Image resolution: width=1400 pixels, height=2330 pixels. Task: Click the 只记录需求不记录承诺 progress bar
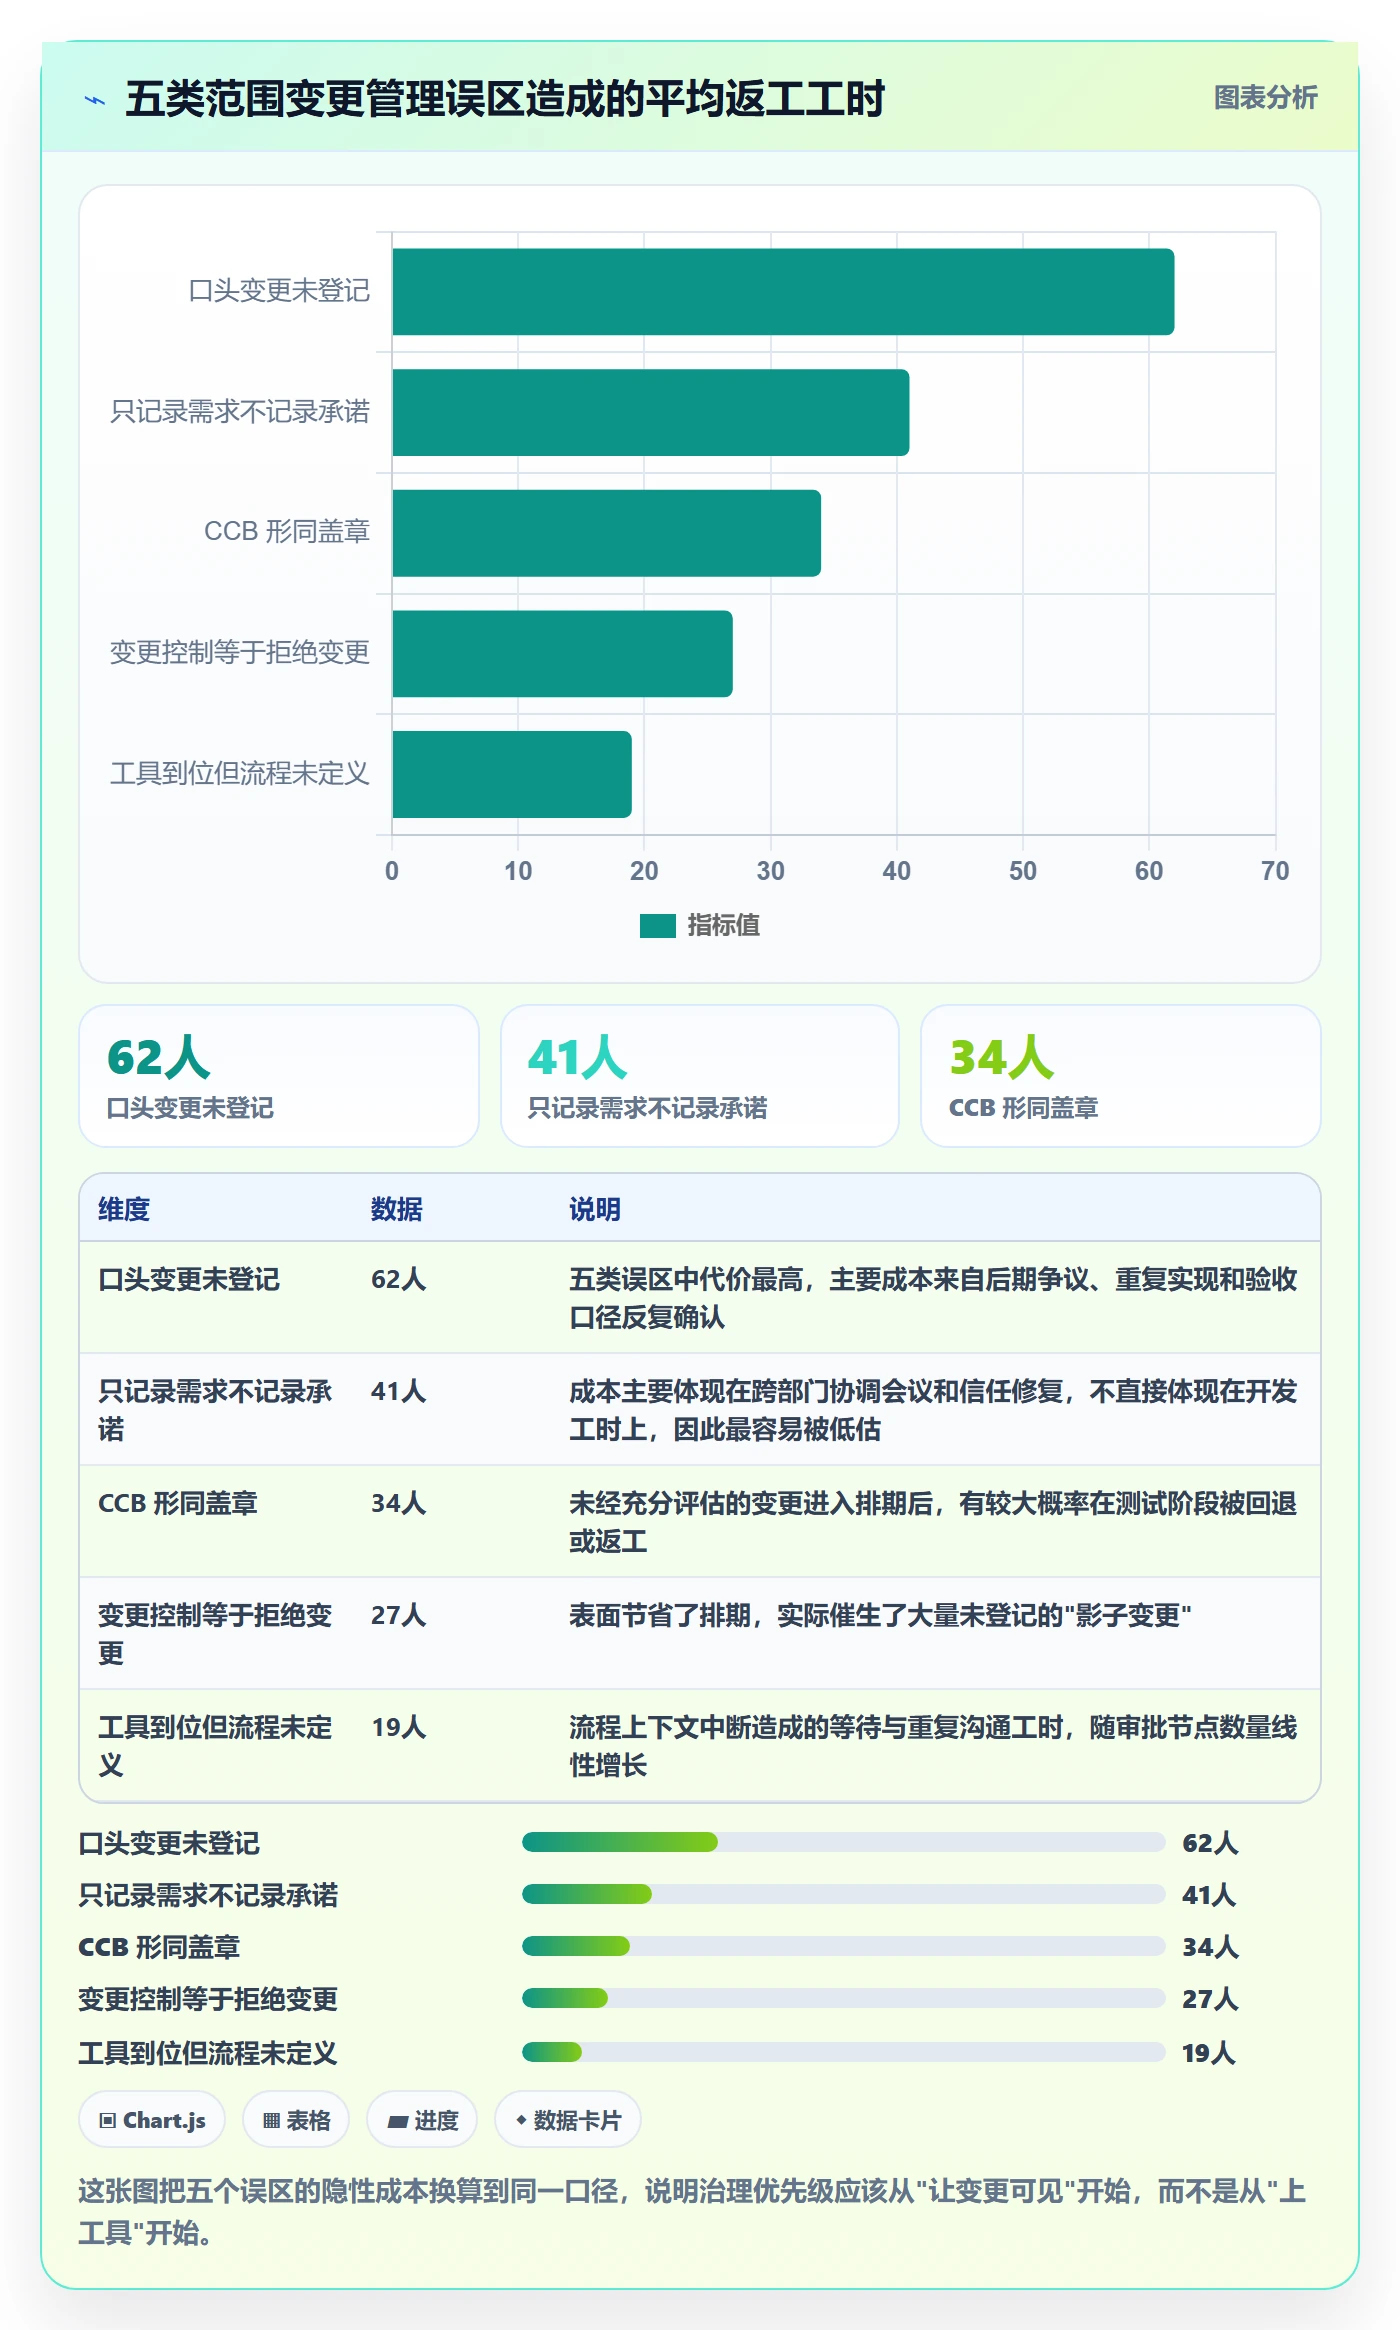click(844, 1894)
